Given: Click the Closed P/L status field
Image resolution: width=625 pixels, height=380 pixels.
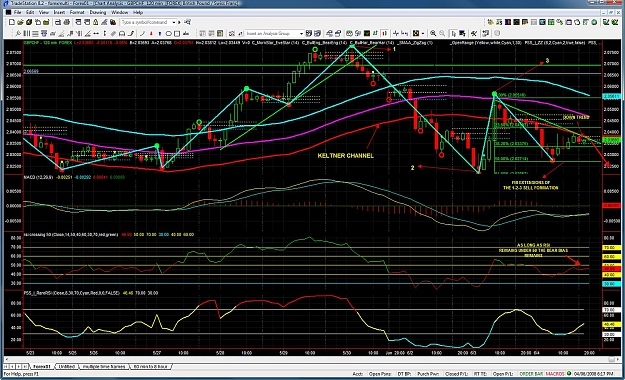Looking at the screenshot, I should pyautogui.click(x=457, y=374).
